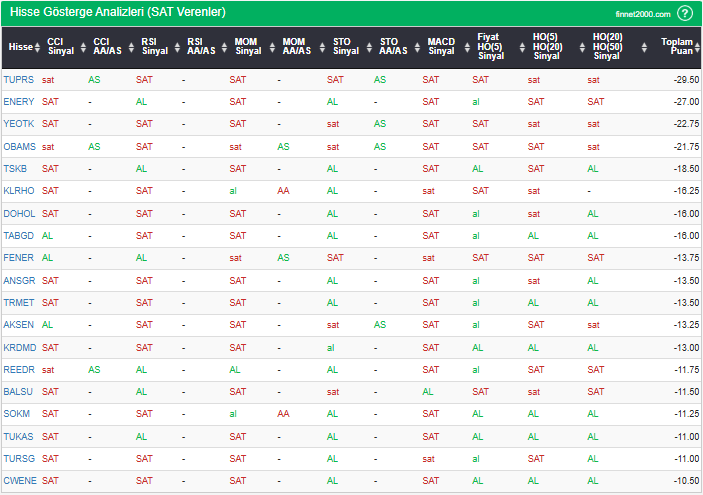Open the SOKM stock link
The width and height of the screenshot is (703, 495).
coord(17,414)
